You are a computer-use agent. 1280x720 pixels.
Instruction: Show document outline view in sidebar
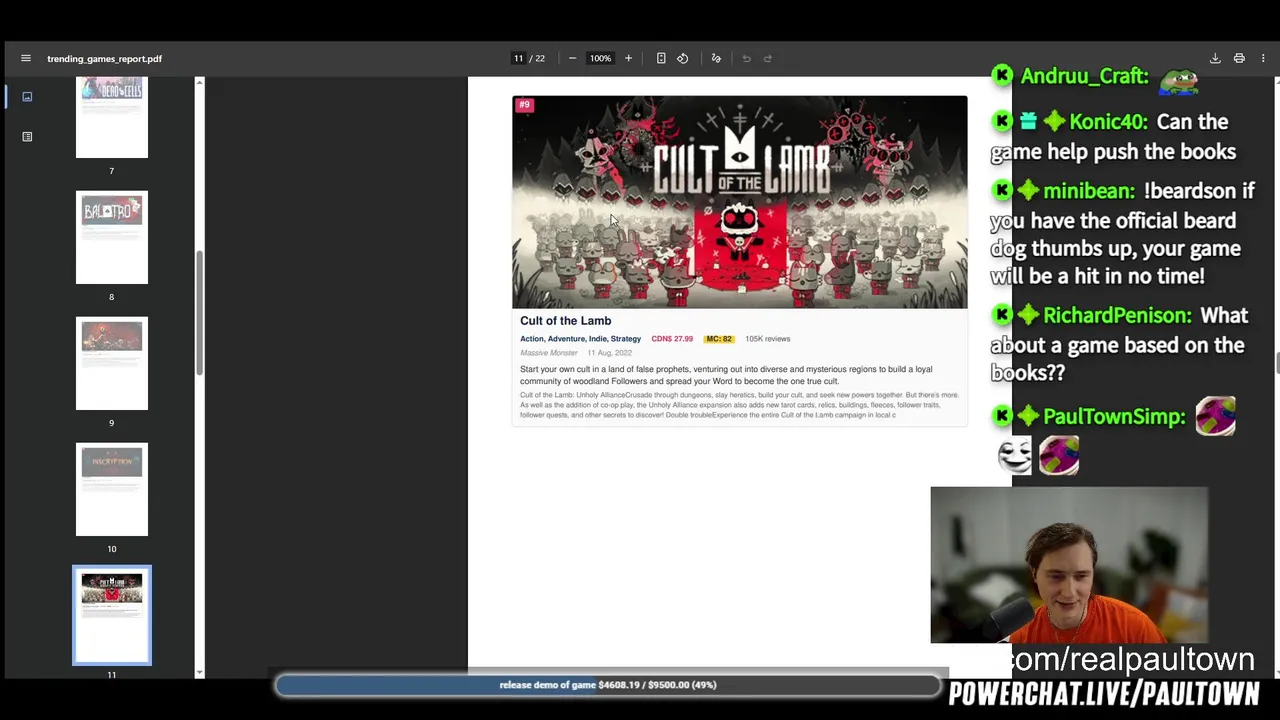coord(27,136)
